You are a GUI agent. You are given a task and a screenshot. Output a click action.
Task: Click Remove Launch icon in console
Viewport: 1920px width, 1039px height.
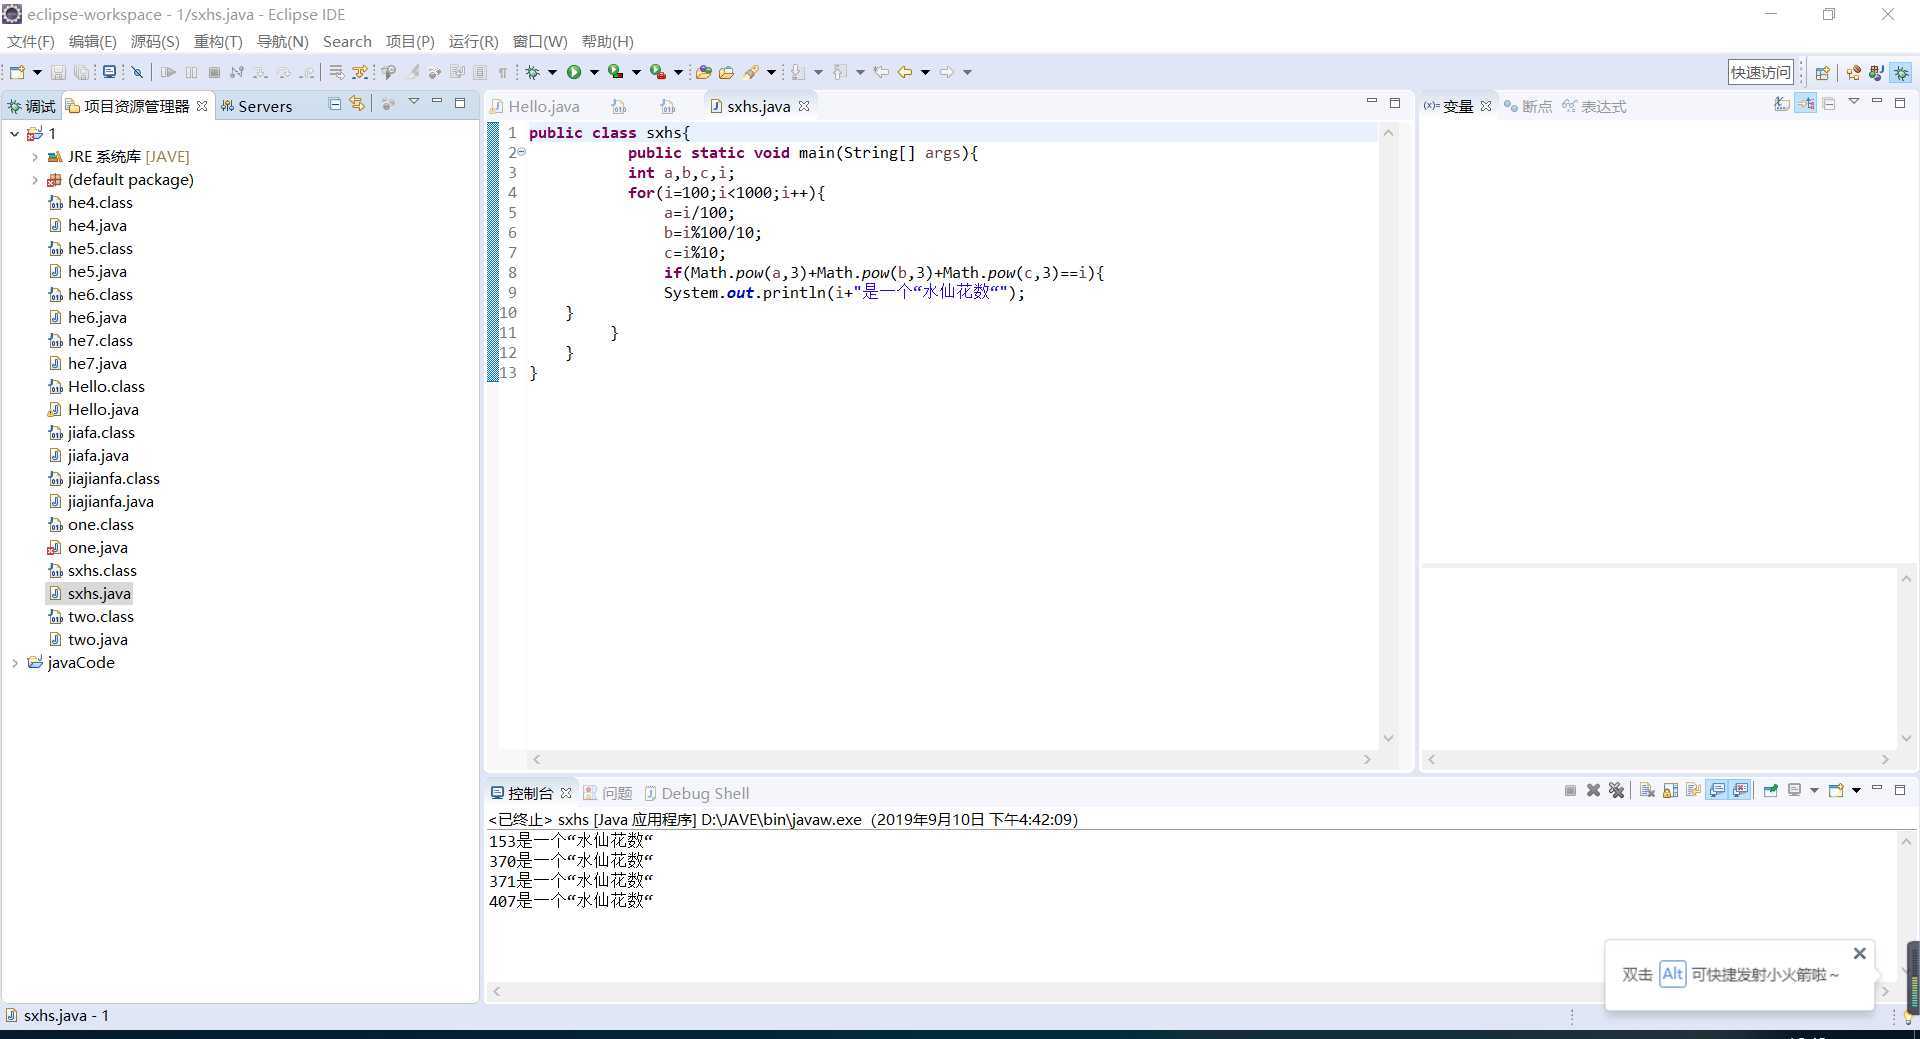click(x=1593, y=790)
